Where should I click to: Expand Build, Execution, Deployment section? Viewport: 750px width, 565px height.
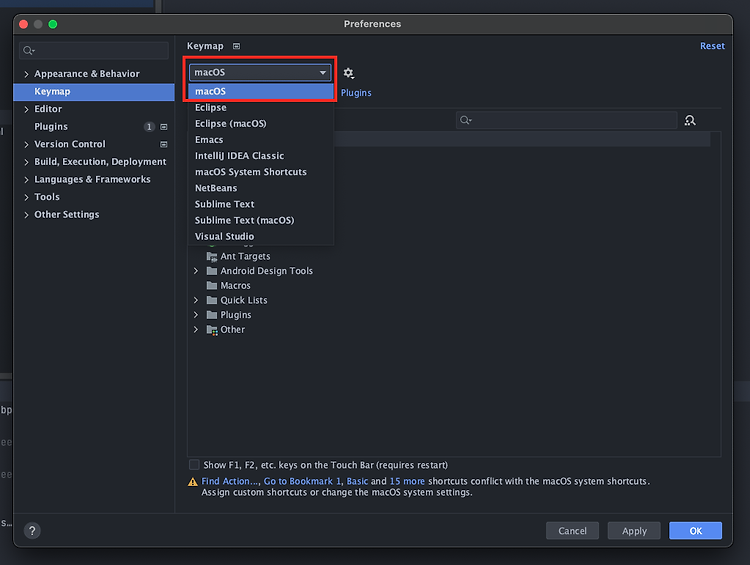pyautogui.click(x=26, y=162)
